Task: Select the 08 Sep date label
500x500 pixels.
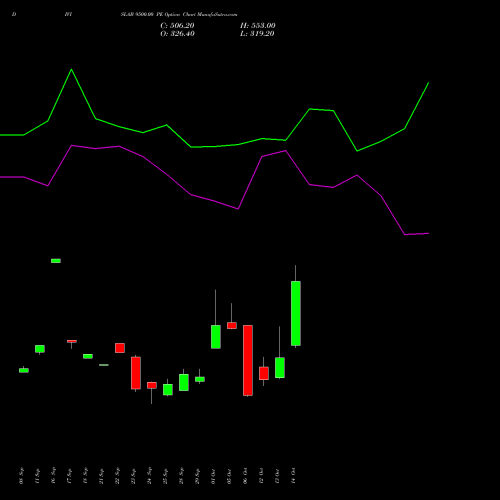Action: (x=22, y=476)
